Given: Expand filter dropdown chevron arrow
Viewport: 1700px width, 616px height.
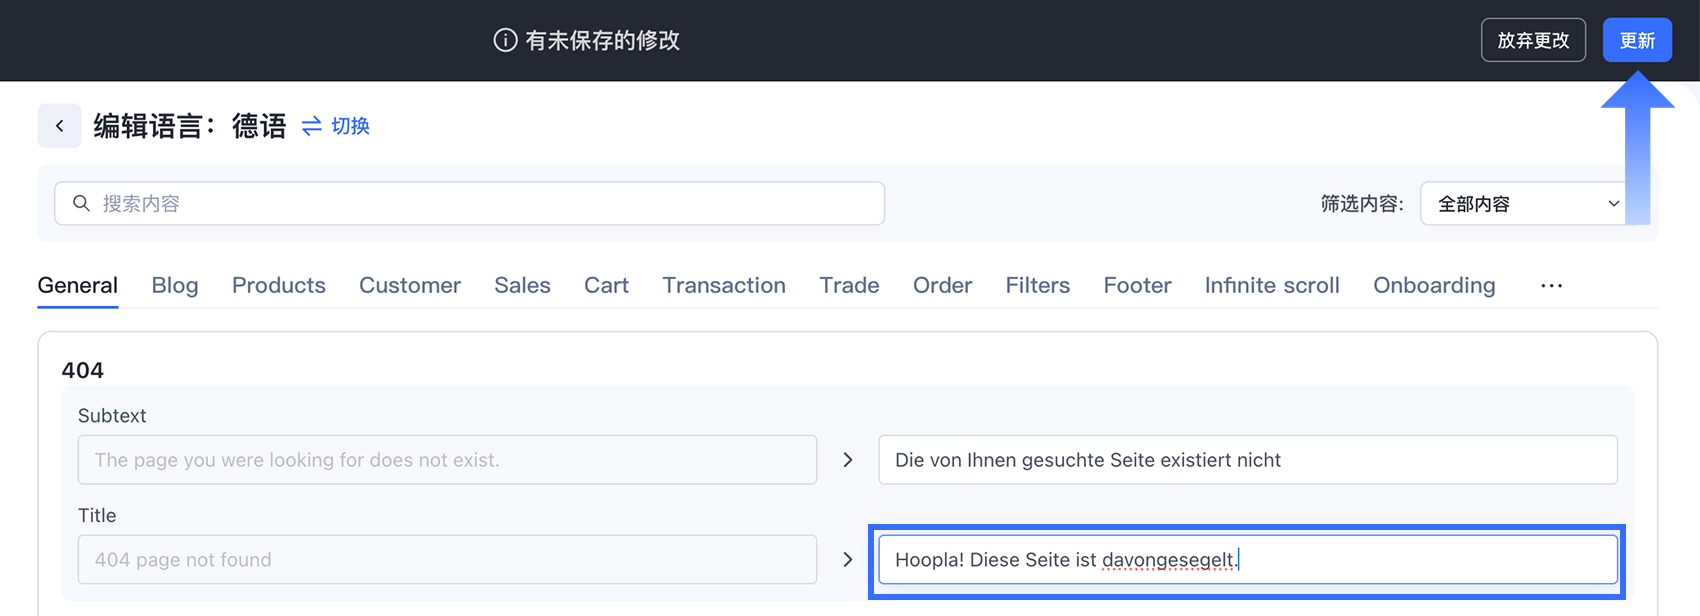Looking at the screenshot, I should pyautogui.click(x=1613, y=204).
